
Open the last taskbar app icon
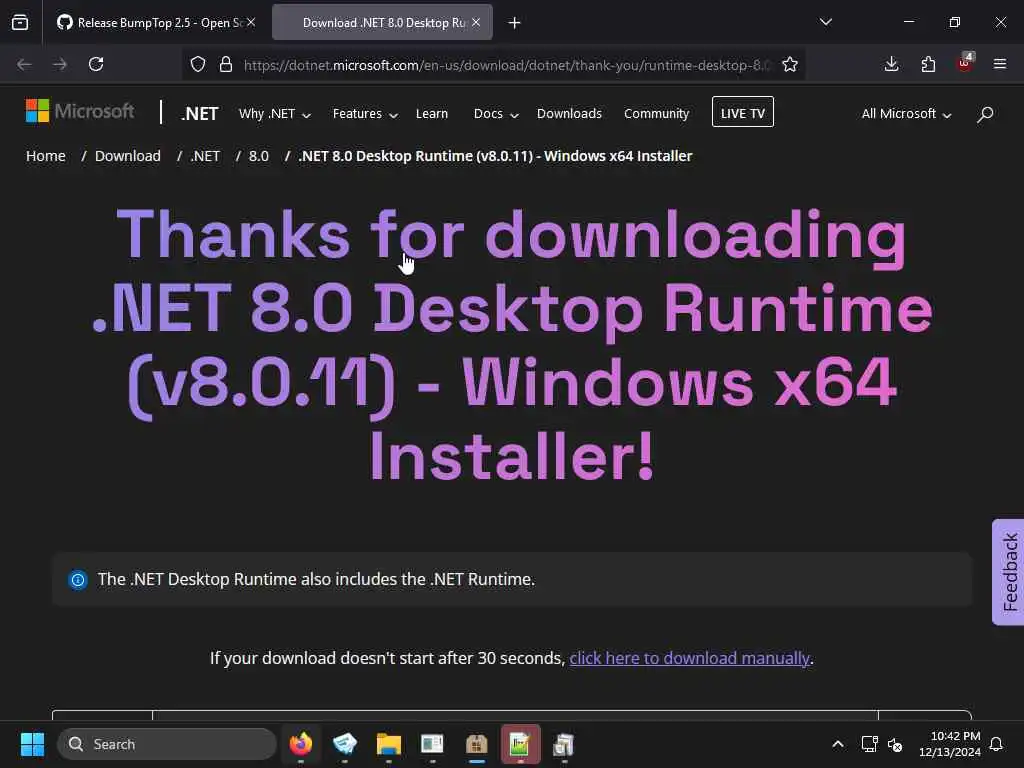[x=564, y=744]
